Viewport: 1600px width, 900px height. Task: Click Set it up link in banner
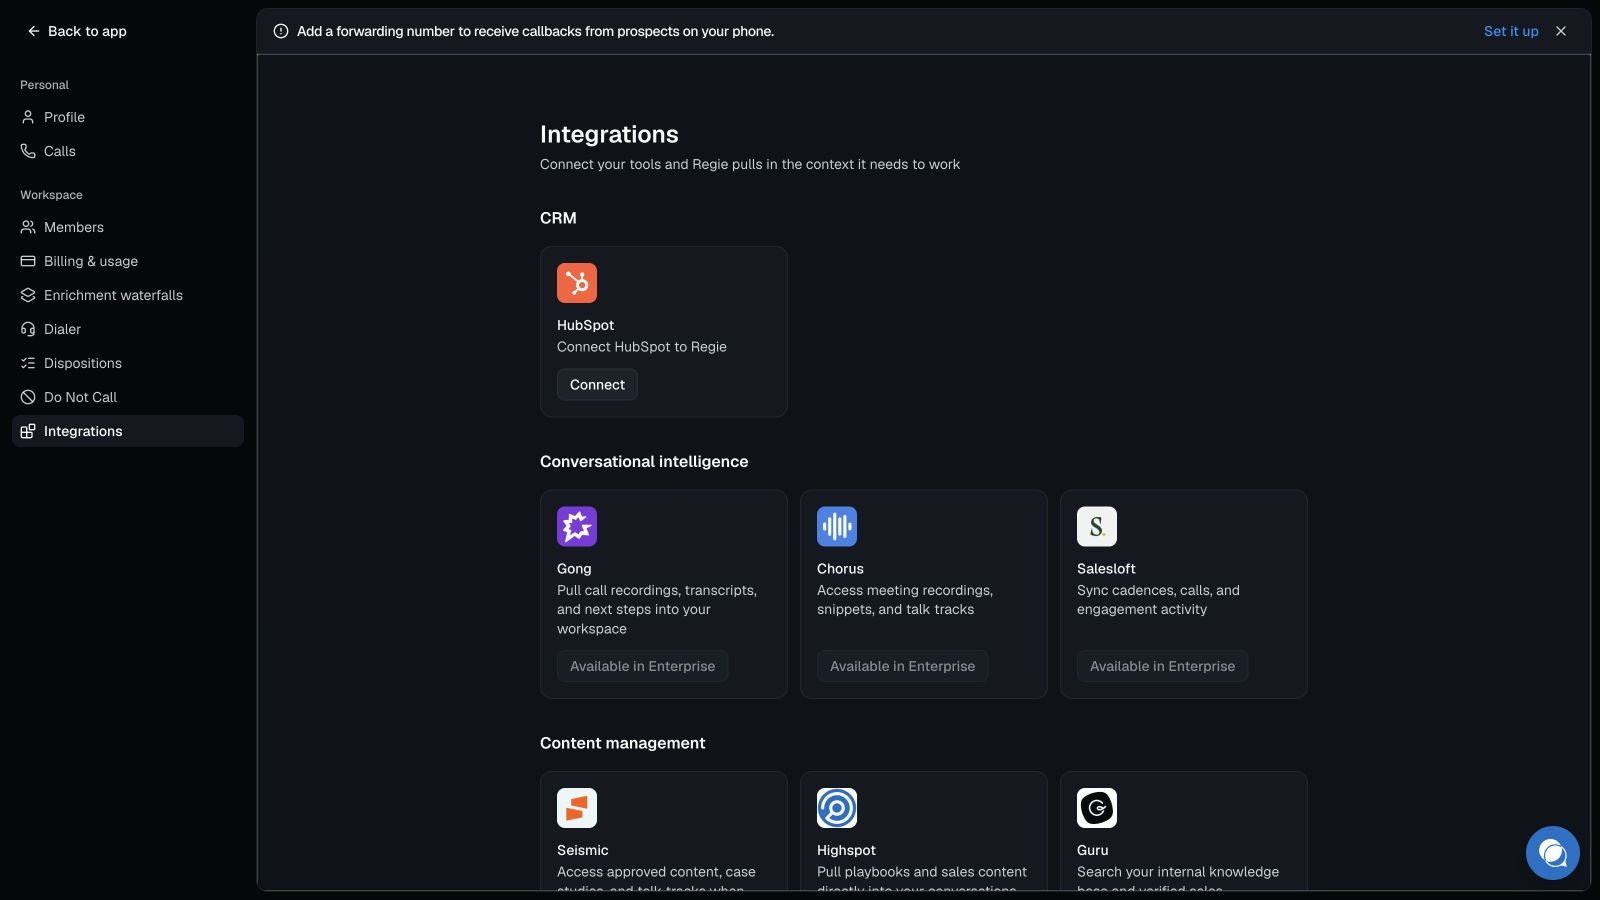coord(1511,31)
